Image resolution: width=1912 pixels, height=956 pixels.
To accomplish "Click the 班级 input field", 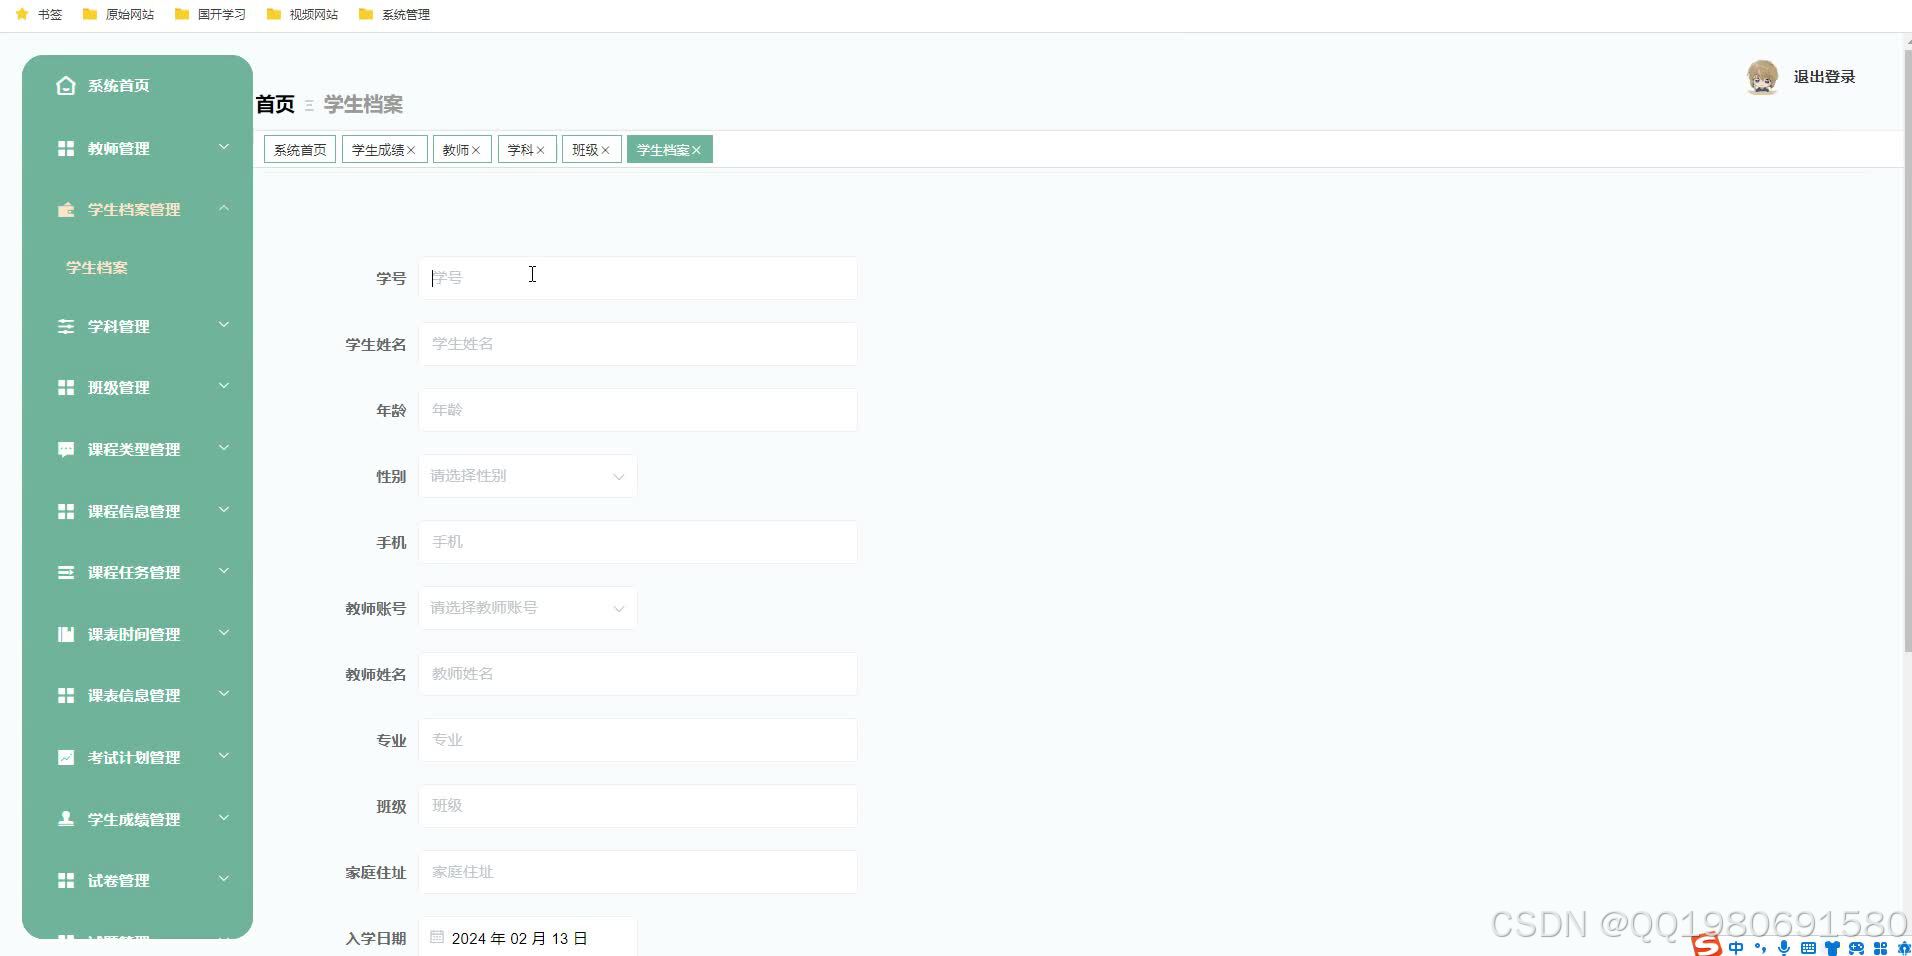I will coord(638,806).
